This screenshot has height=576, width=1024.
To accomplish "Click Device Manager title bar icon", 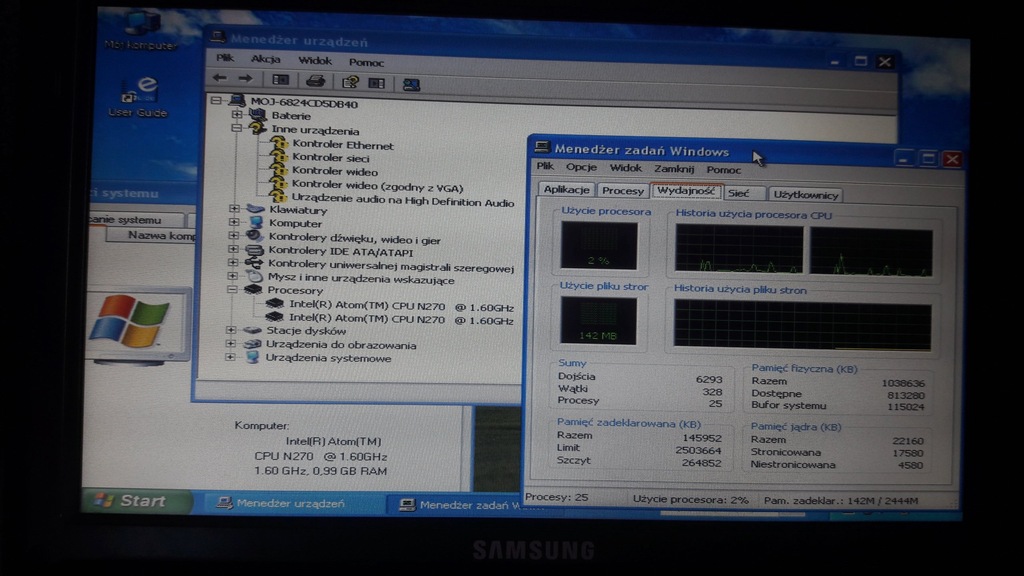I will click(217, 38).
